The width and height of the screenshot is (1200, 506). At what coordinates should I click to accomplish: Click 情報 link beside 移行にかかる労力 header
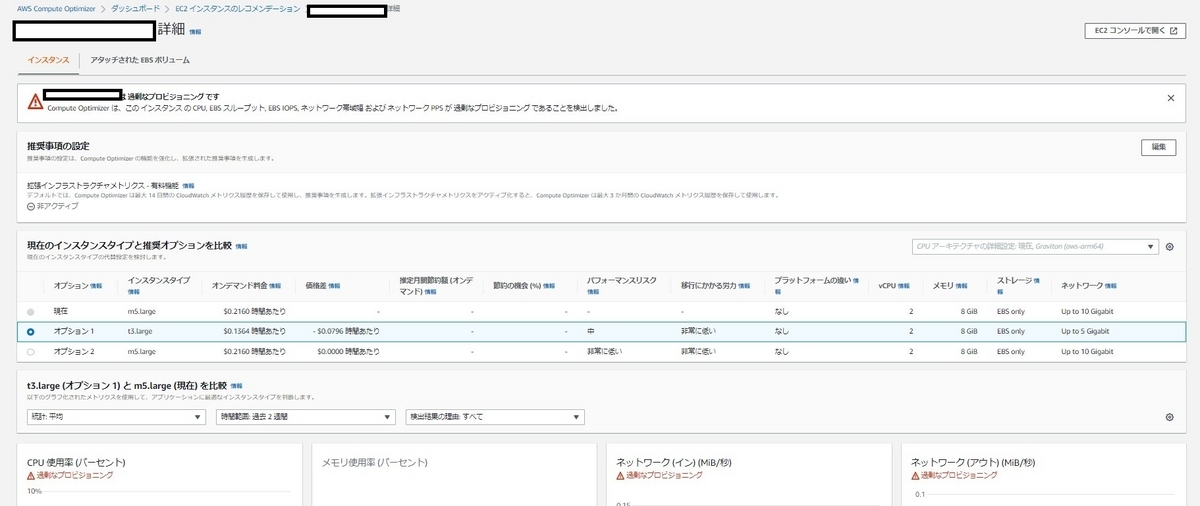745,286
